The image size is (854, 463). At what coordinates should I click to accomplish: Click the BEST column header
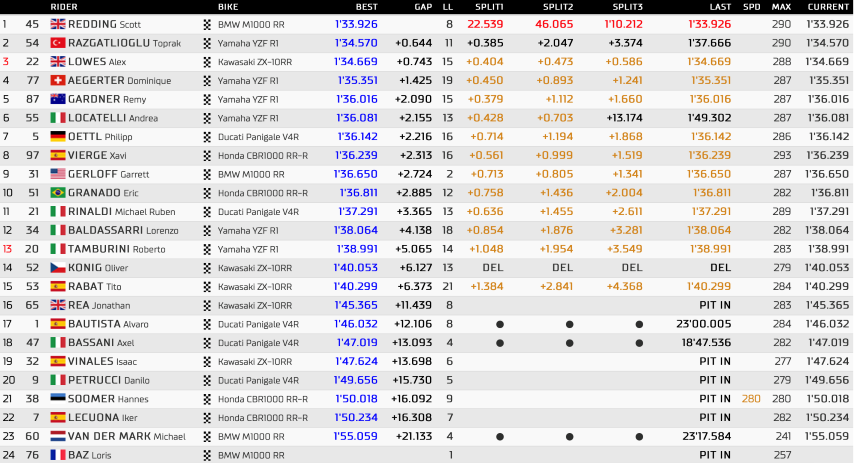click(367, 7)
